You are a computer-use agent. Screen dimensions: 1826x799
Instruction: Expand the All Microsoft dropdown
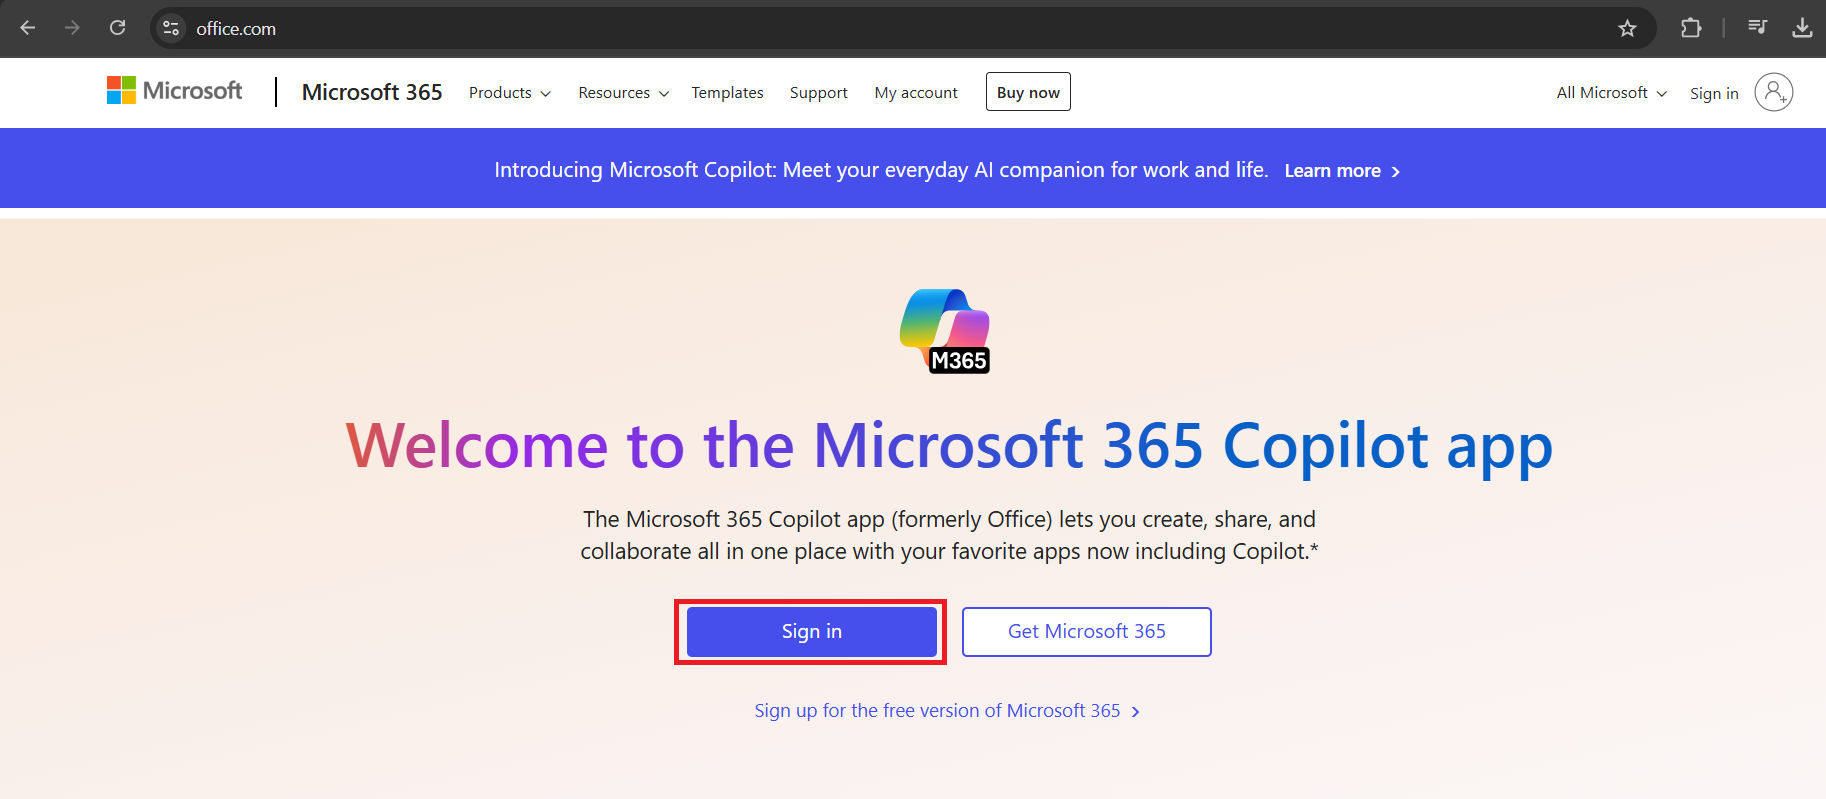1612,92
